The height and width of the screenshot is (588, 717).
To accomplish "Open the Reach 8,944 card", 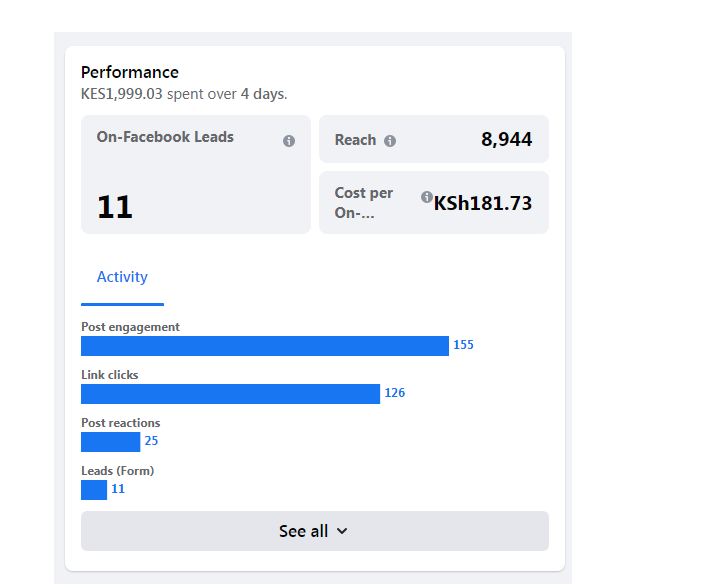I will click(x=434, y=139).
